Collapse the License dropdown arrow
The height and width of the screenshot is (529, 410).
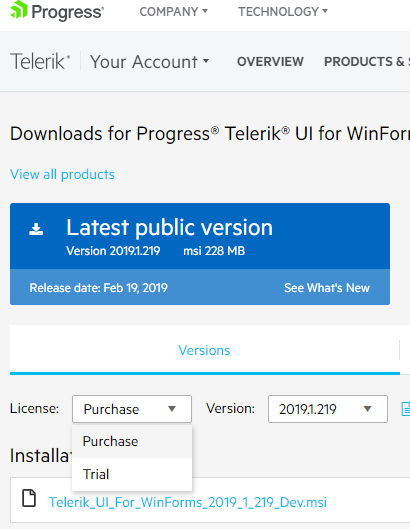click(x=172, y=409)
